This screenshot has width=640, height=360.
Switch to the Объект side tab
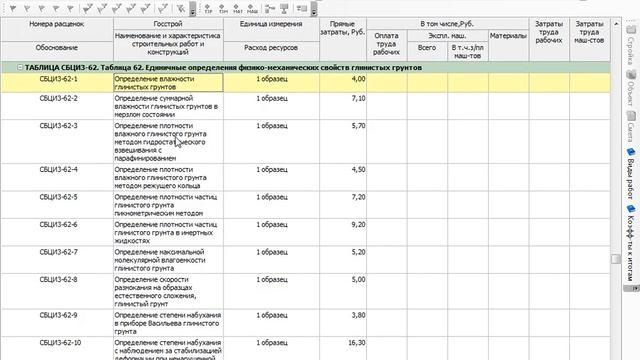(x=631, y=88)
